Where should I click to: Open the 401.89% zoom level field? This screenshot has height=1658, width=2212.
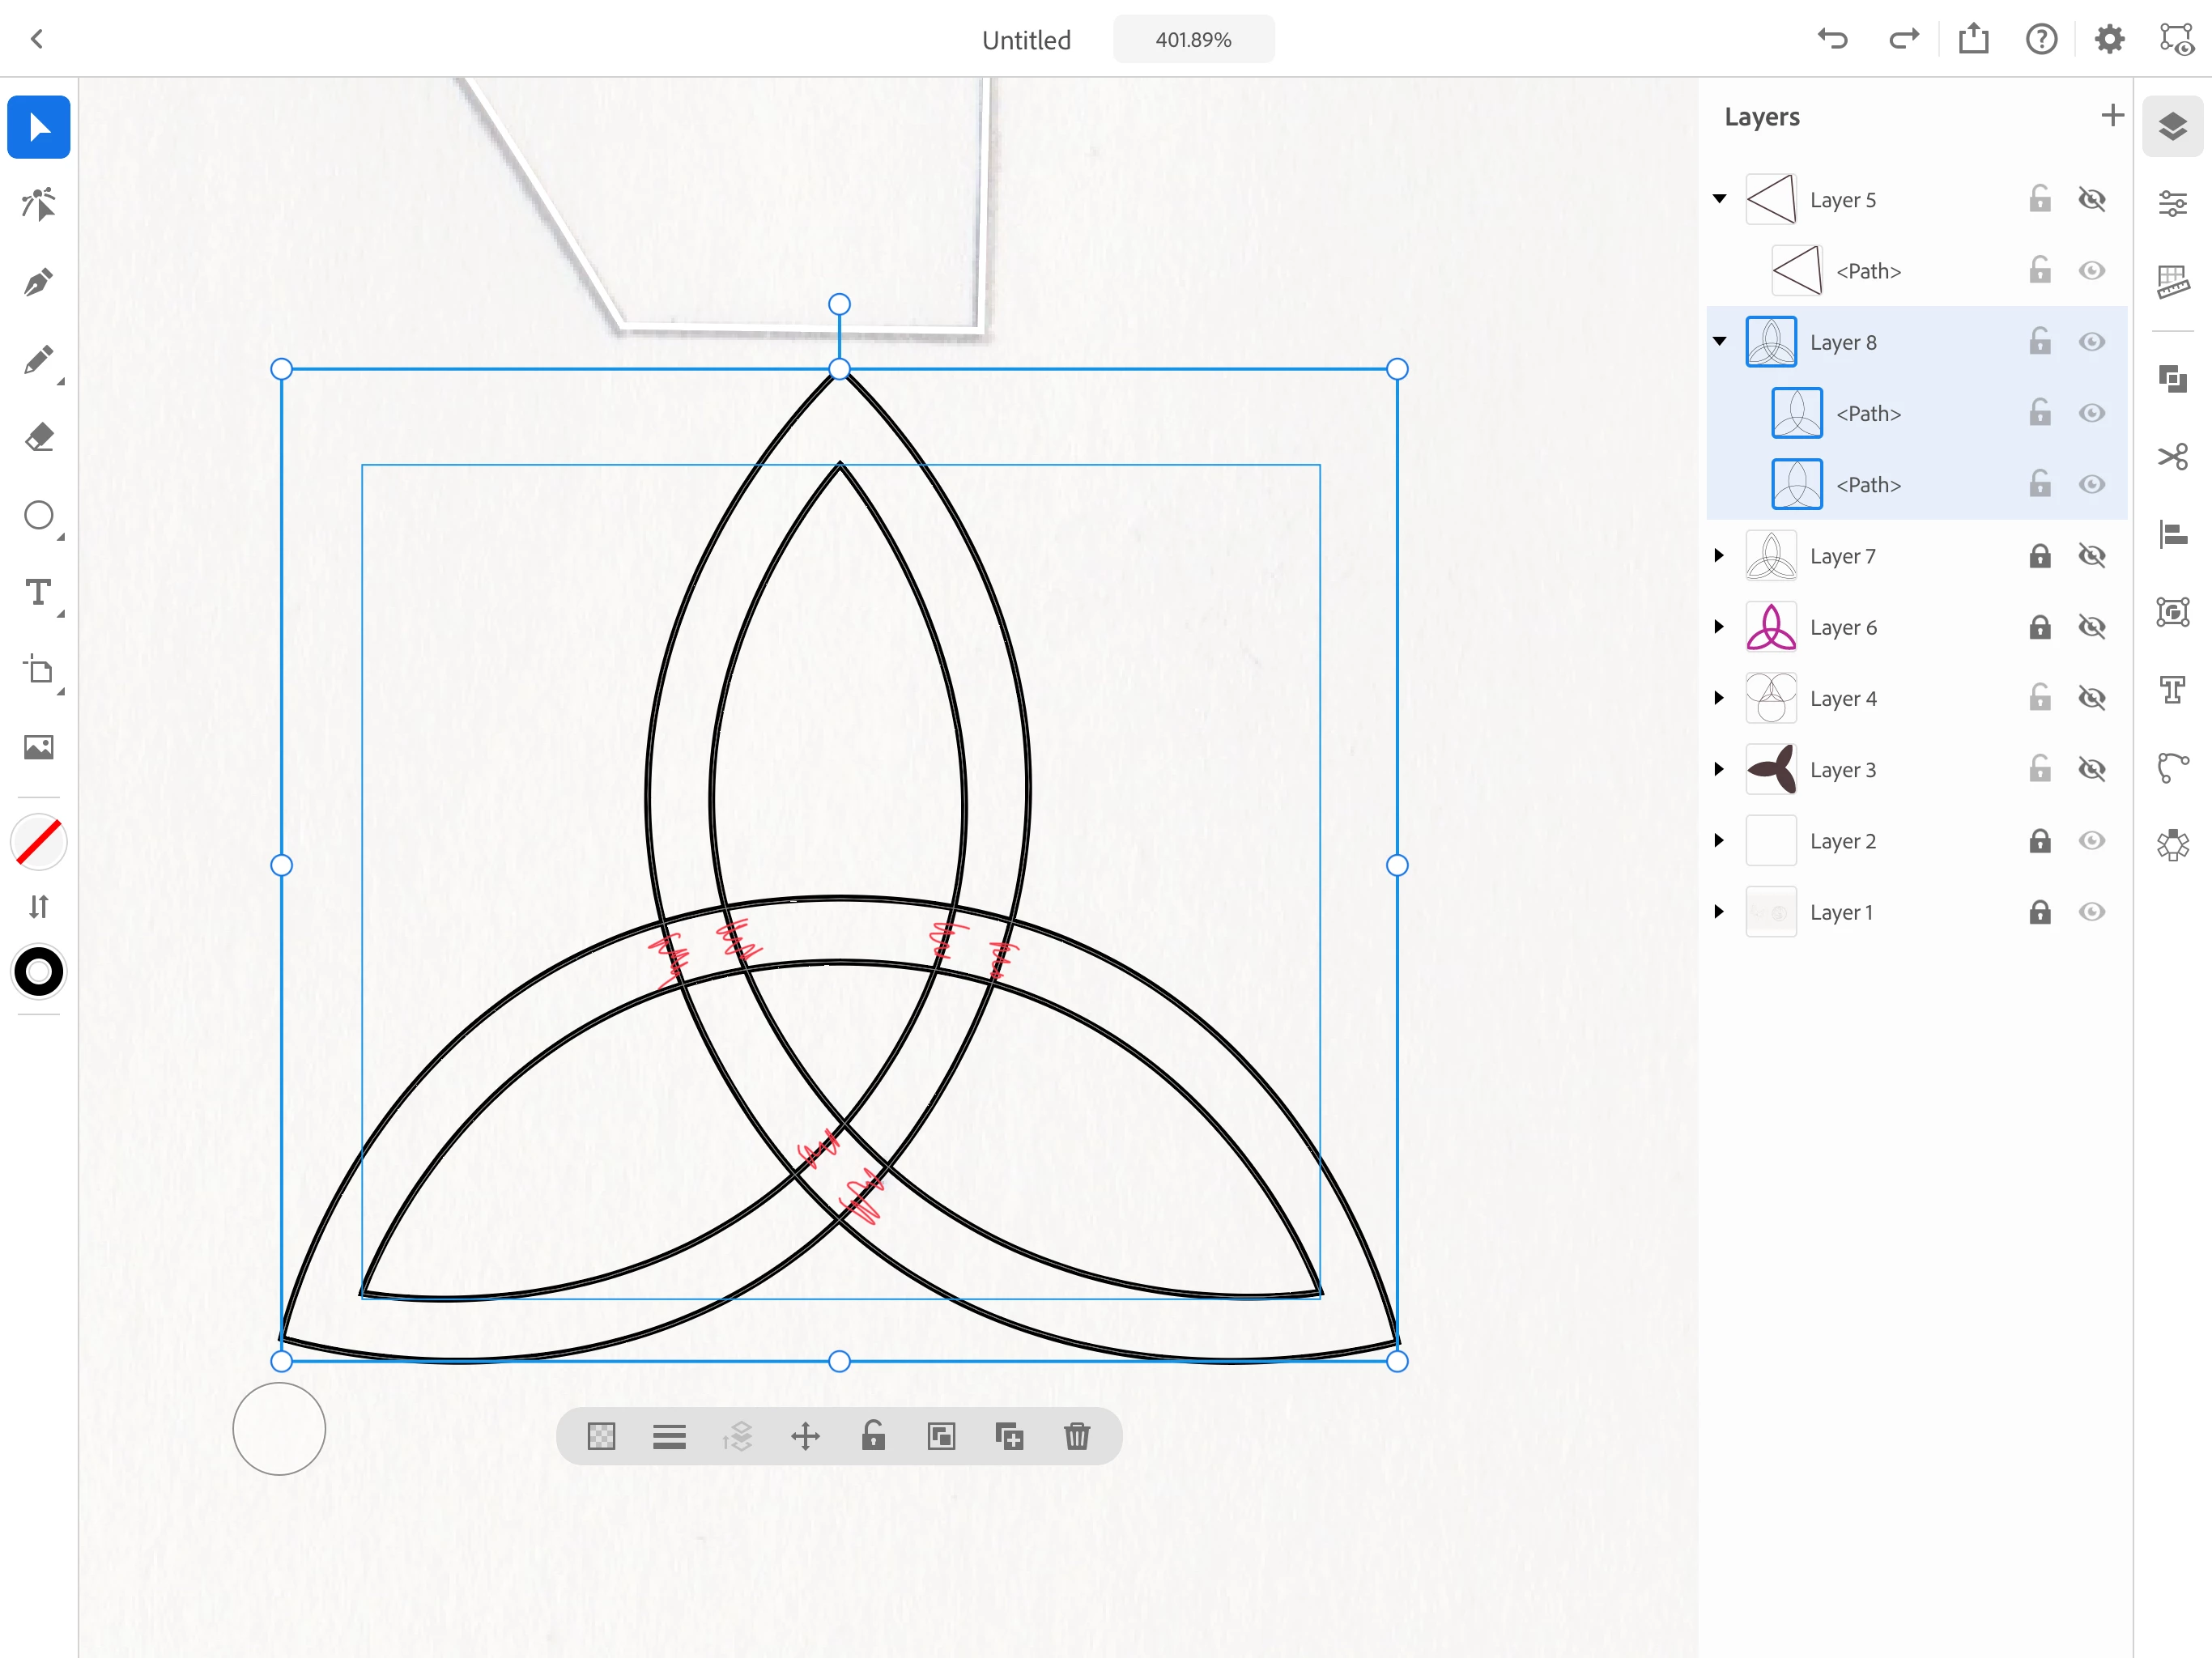tap(1193, 40)
